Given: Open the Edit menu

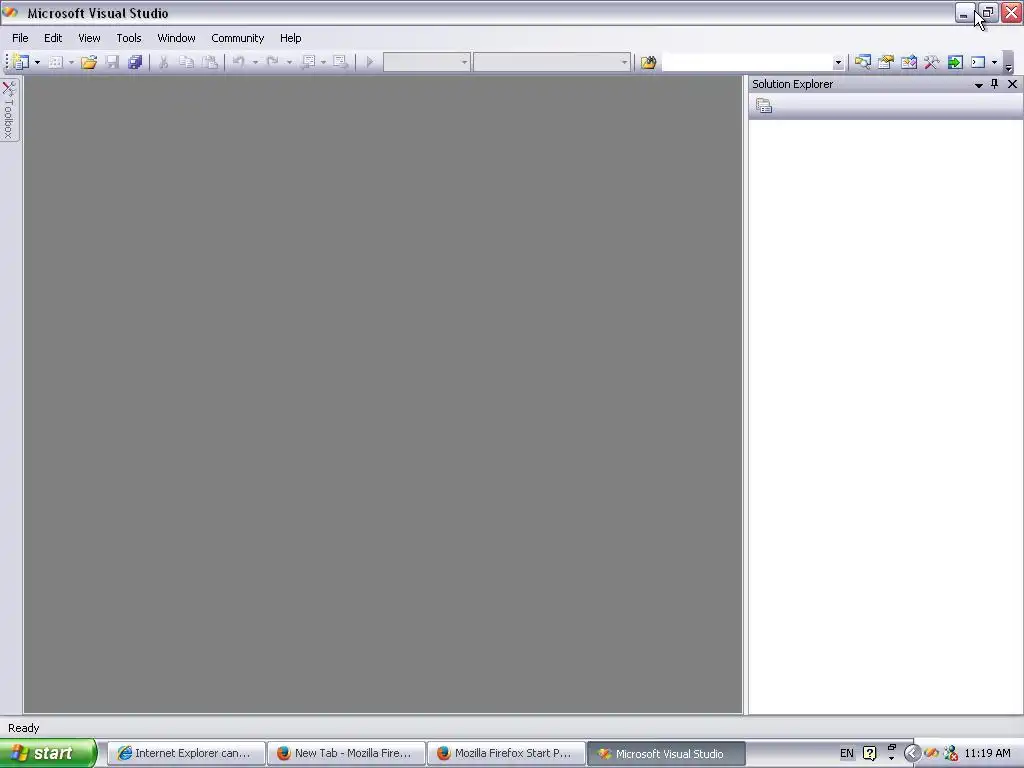Looking at the screenshot, I should point(53,38).
